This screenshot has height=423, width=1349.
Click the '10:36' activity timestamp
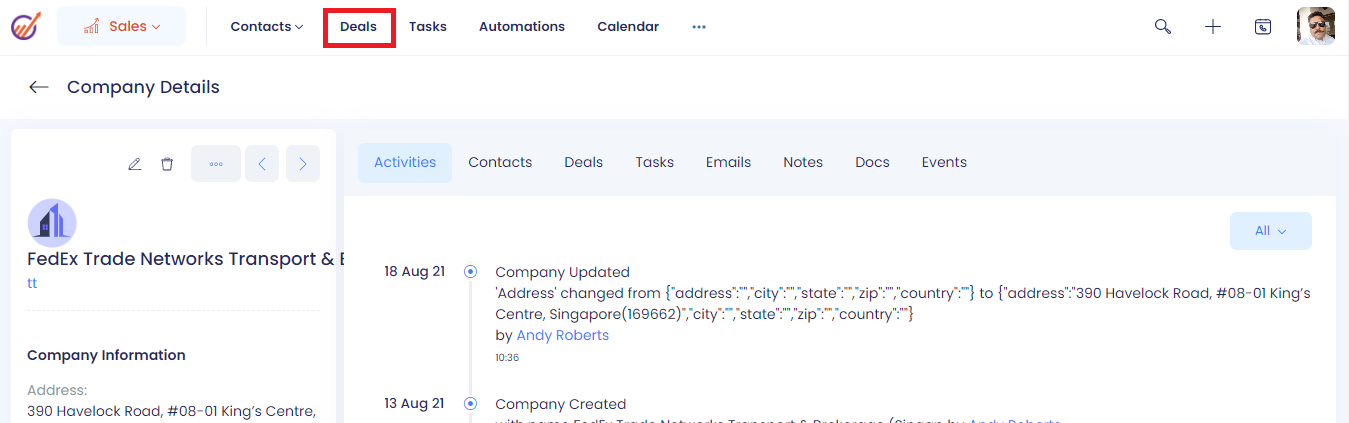[x=507, y=357]
